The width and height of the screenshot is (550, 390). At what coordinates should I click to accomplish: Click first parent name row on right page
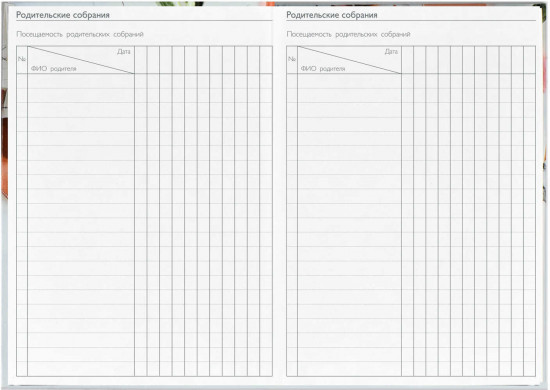[349, 81]
